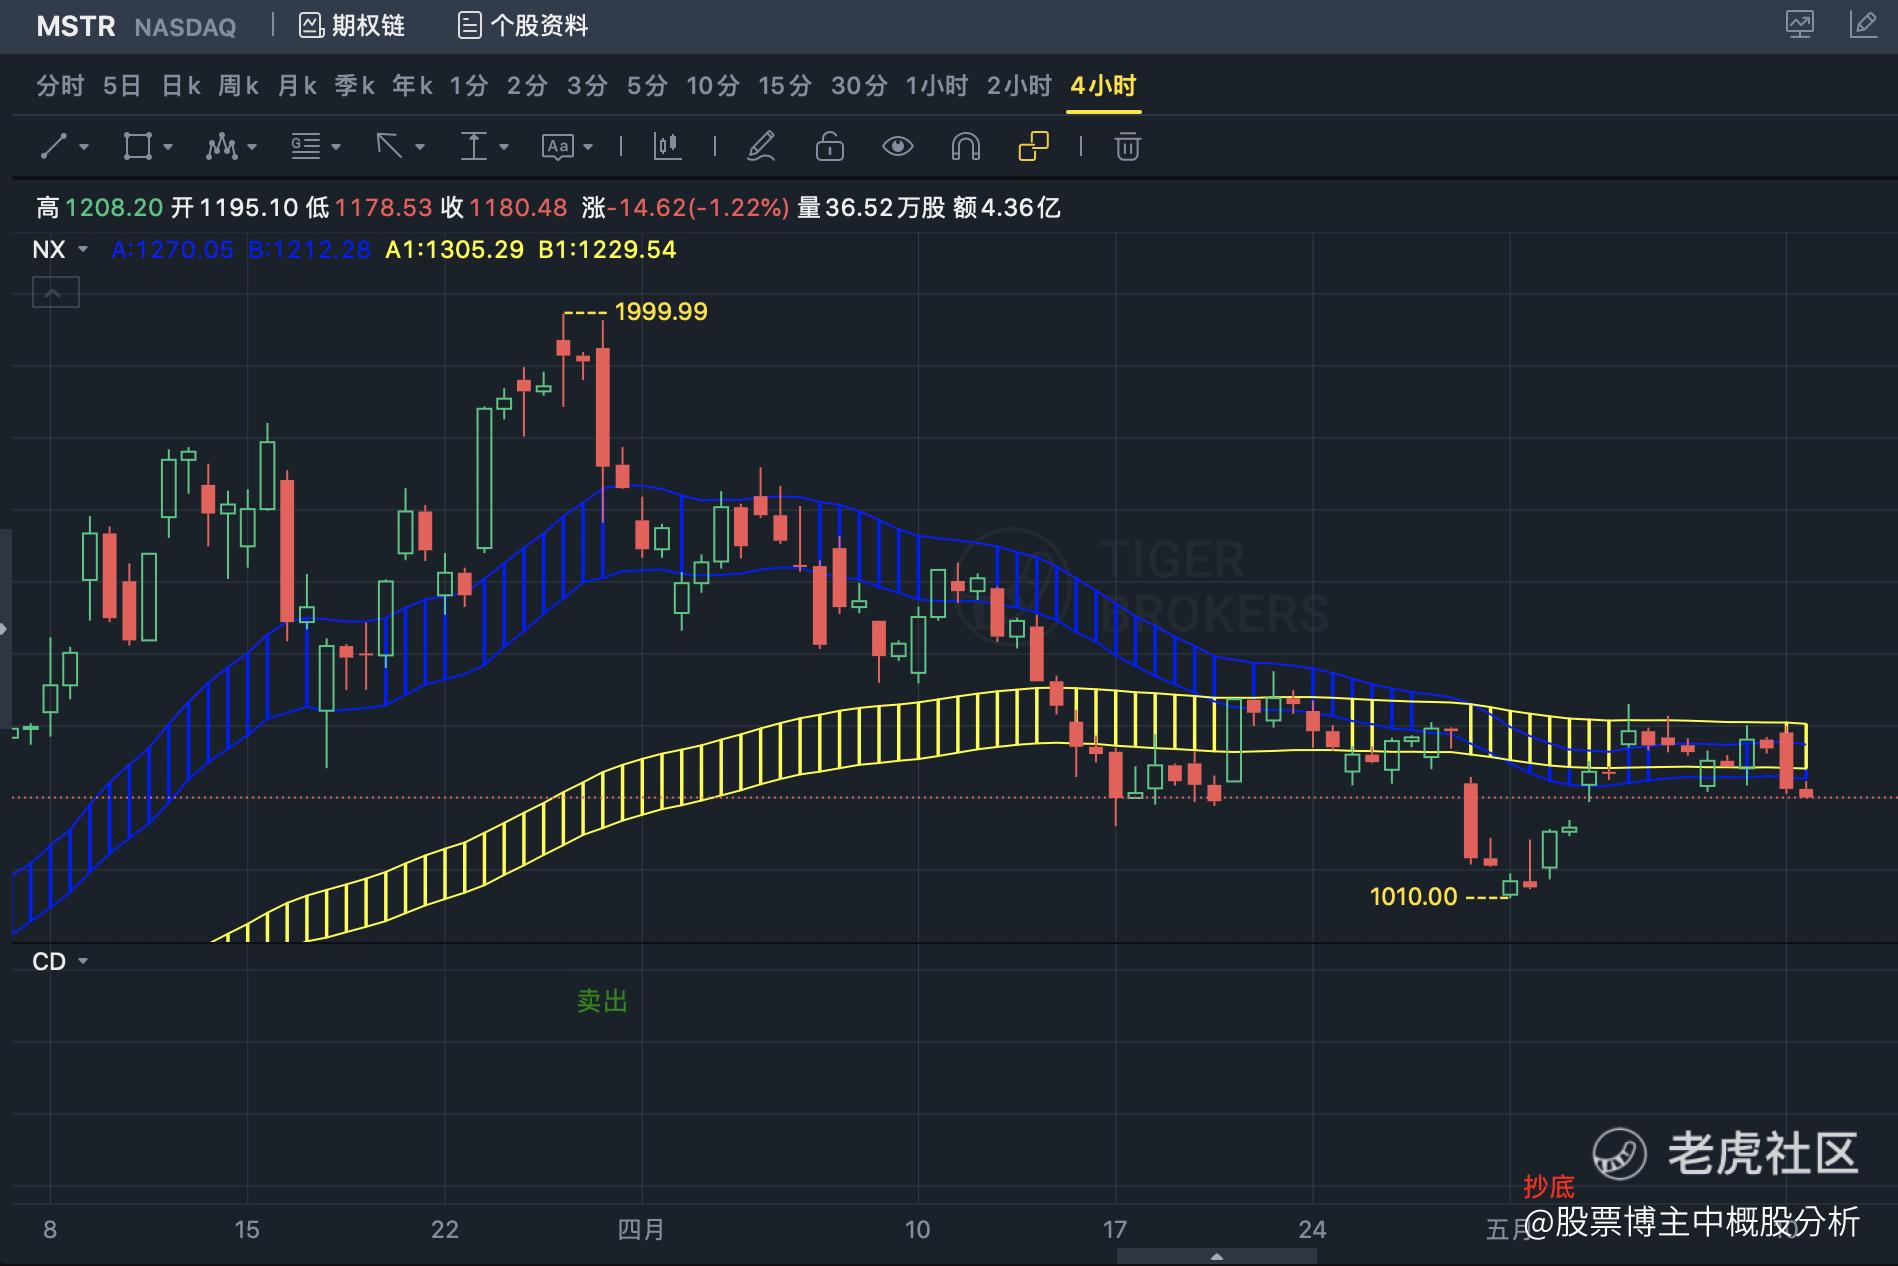Delete all drawings with the trash icon
The height and width of the screenshot is (1266, 1898).
point(1128,147)
